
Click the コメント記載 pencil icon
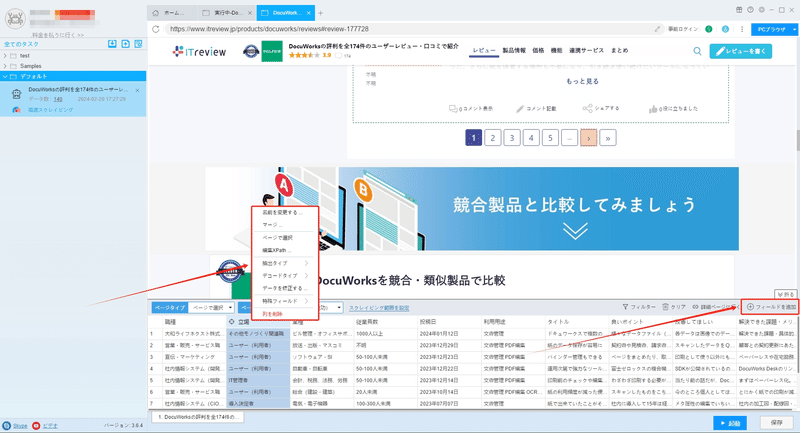tap(520, 109)
